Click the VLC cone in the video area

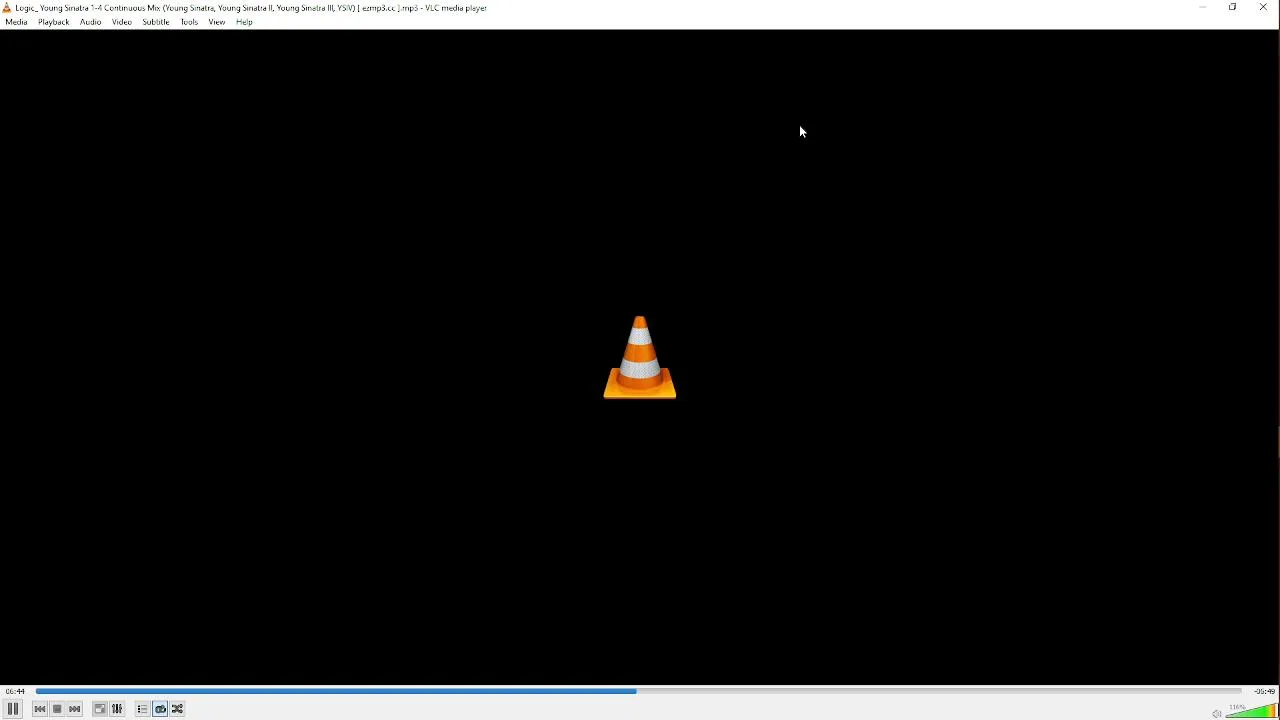pyautogui.click(x=640, y=358)
